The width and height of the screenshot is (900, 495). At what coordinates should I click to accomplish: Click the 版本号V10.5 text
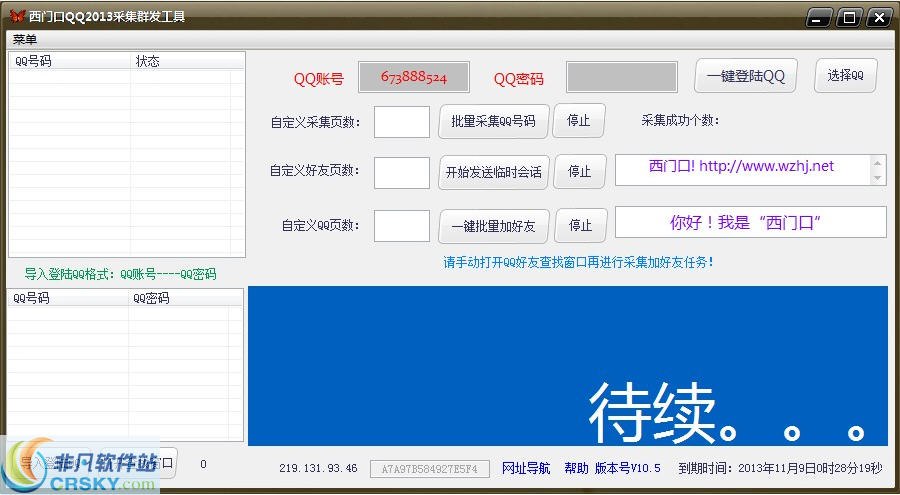pyautogui.click(x=627, y=468)
